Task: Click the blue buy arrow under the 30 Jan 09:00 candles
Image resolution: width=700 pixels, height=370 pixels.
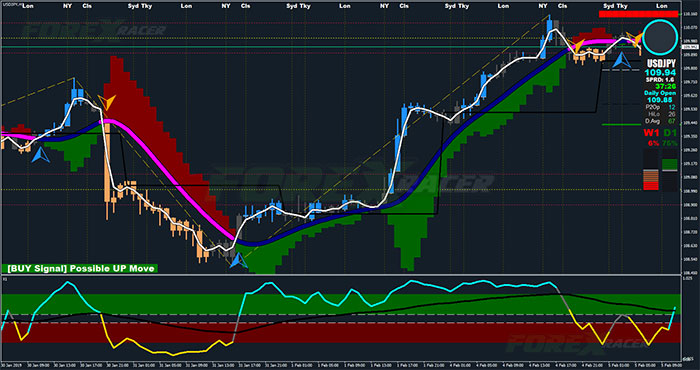Action: tap(41, 154)
